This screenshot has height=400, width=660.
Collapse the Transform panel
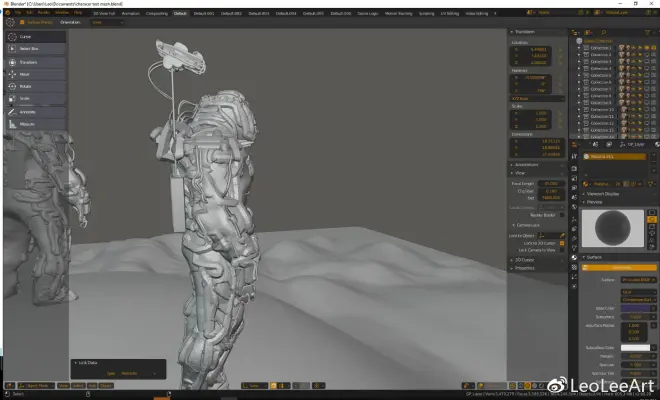(x=523, y=32)
